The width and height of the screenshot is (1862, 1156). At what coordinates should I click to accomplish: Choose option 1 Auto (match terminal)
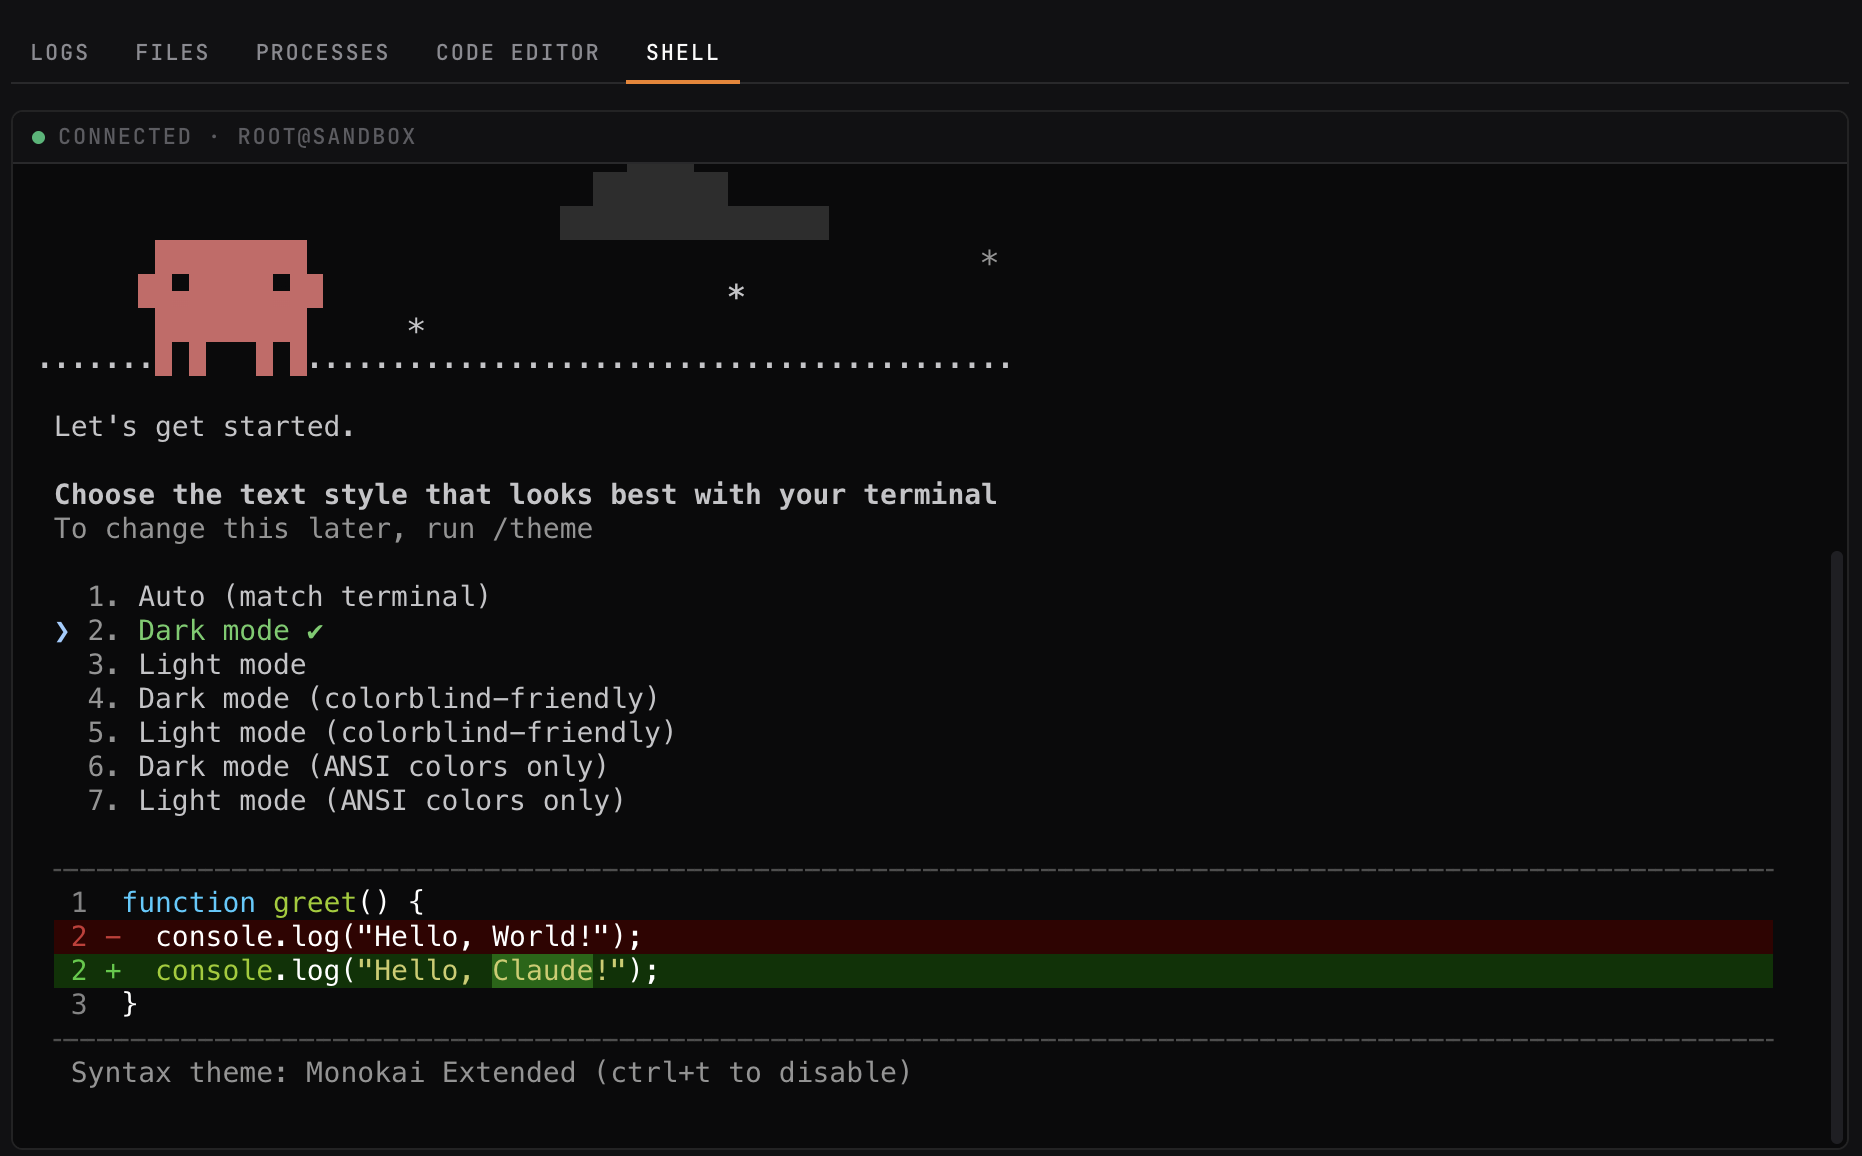tap(289, 597)
